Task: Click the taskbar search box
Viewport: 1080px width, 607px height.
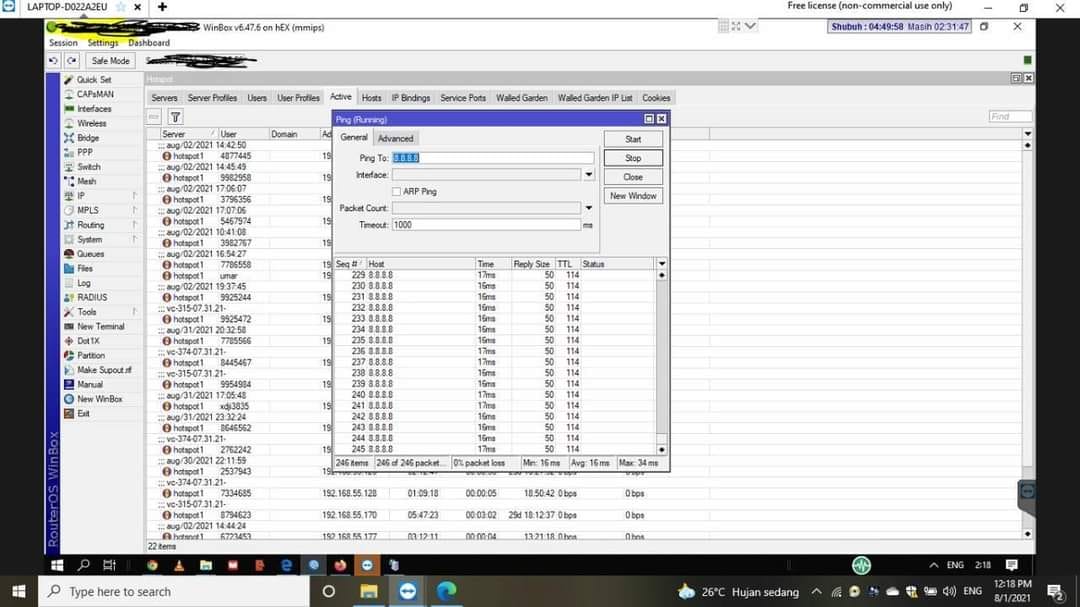Action: coord(174,591)
